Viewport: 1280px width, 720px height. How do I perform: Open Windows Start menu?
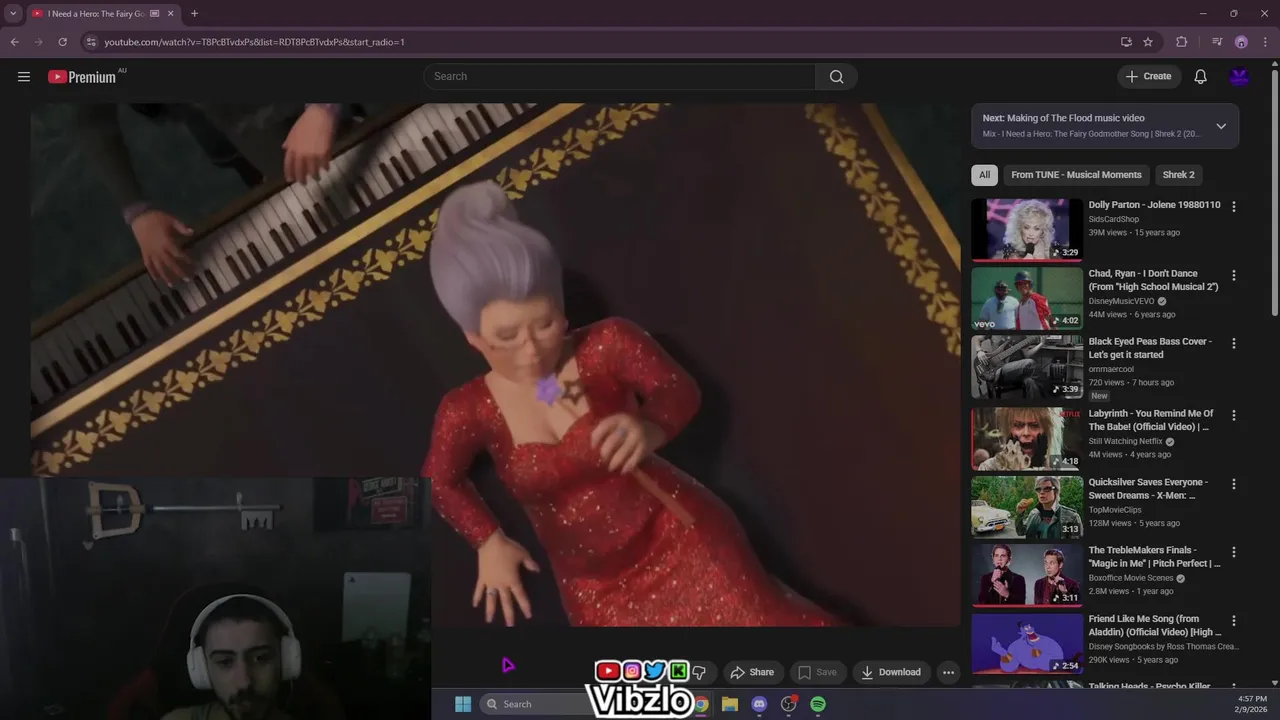463,704
